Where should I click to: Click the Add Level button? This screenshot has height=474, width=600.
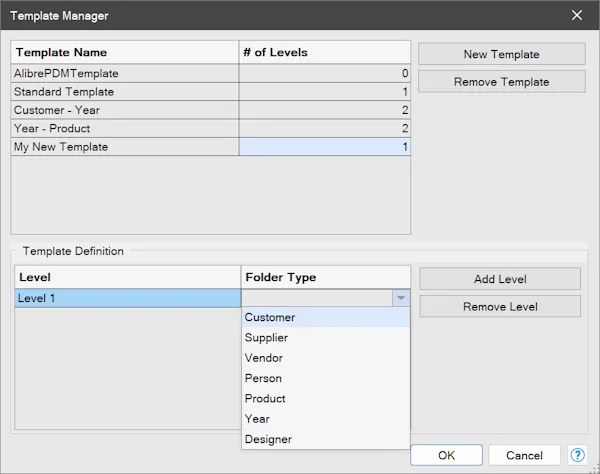500,279
